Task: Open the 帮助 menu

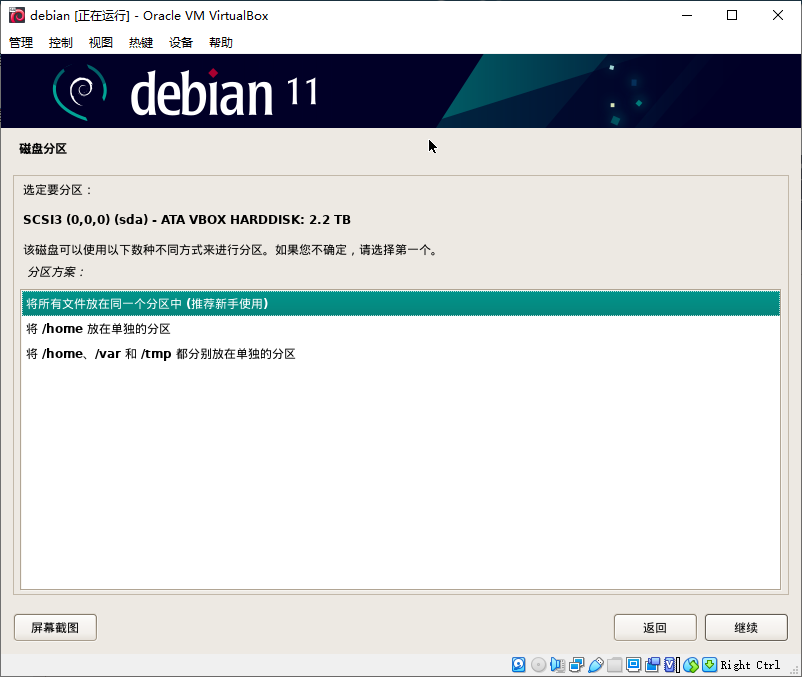Action: pyautogui.click(x=221, y=42)
